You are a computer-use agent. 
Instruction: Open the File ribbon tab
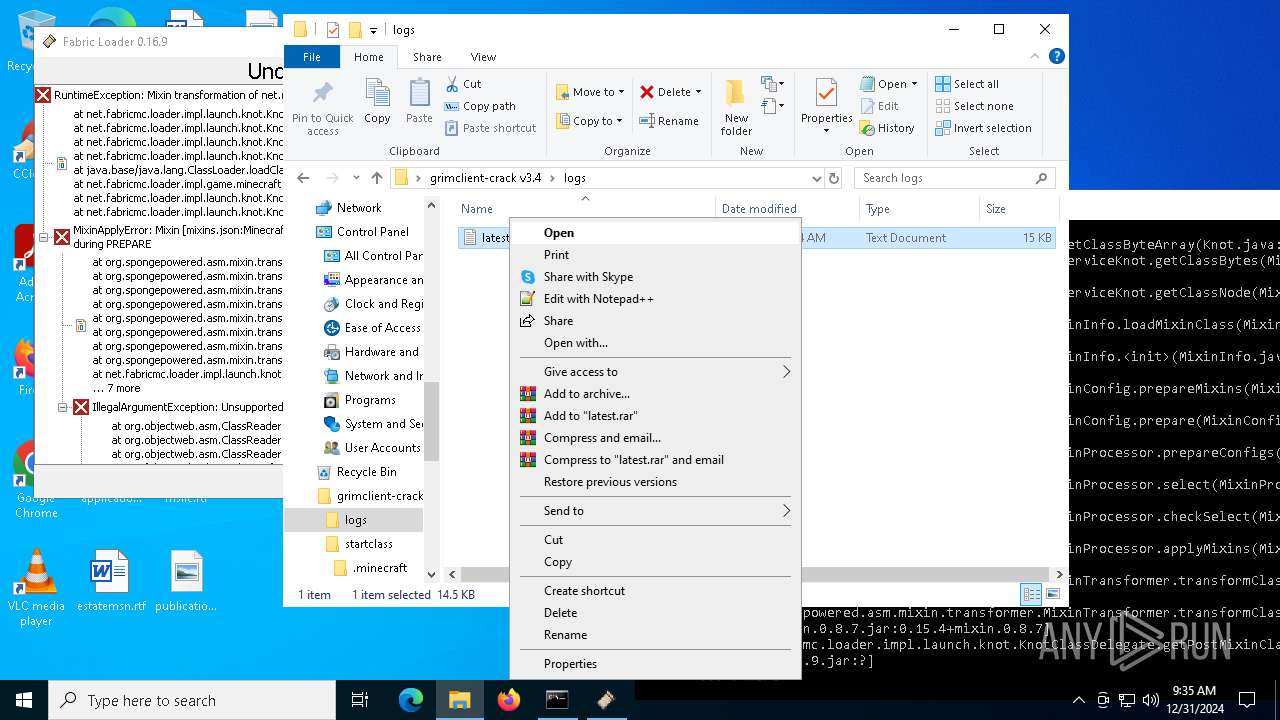point(312,57)
